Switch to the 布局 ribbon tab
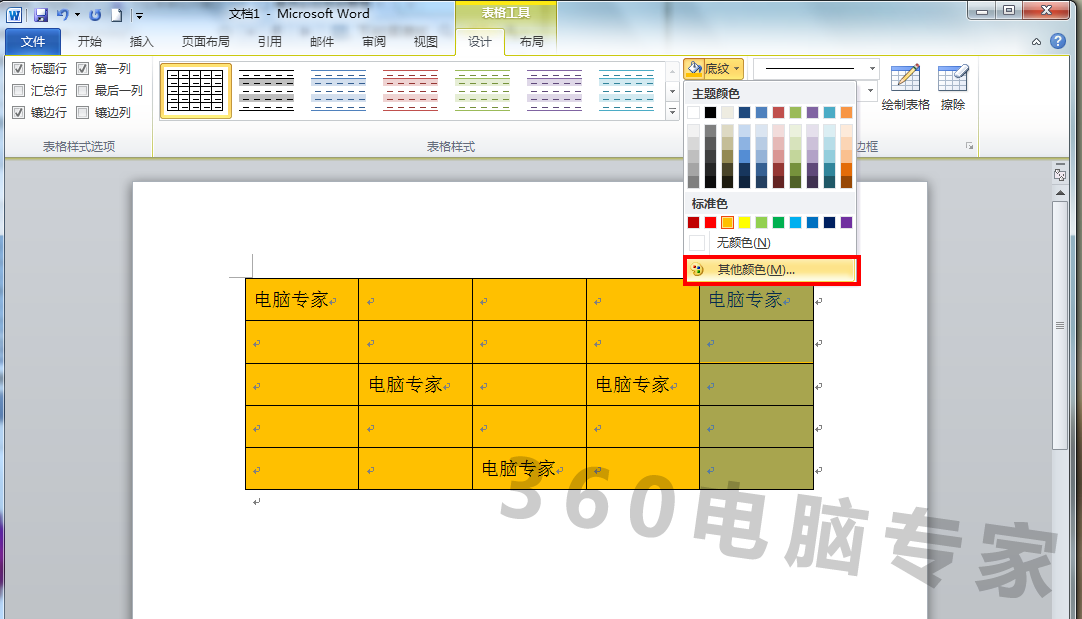This screenshot has width=1082, height=619. tap(531, 41)
